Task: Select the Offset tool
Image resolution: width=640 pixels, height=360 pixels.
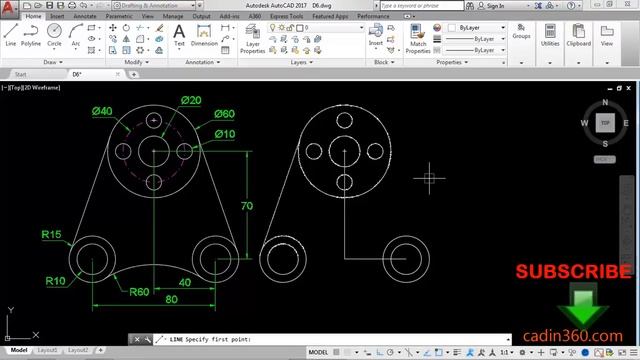Action: pyautogui.click(x=160, y=50)
